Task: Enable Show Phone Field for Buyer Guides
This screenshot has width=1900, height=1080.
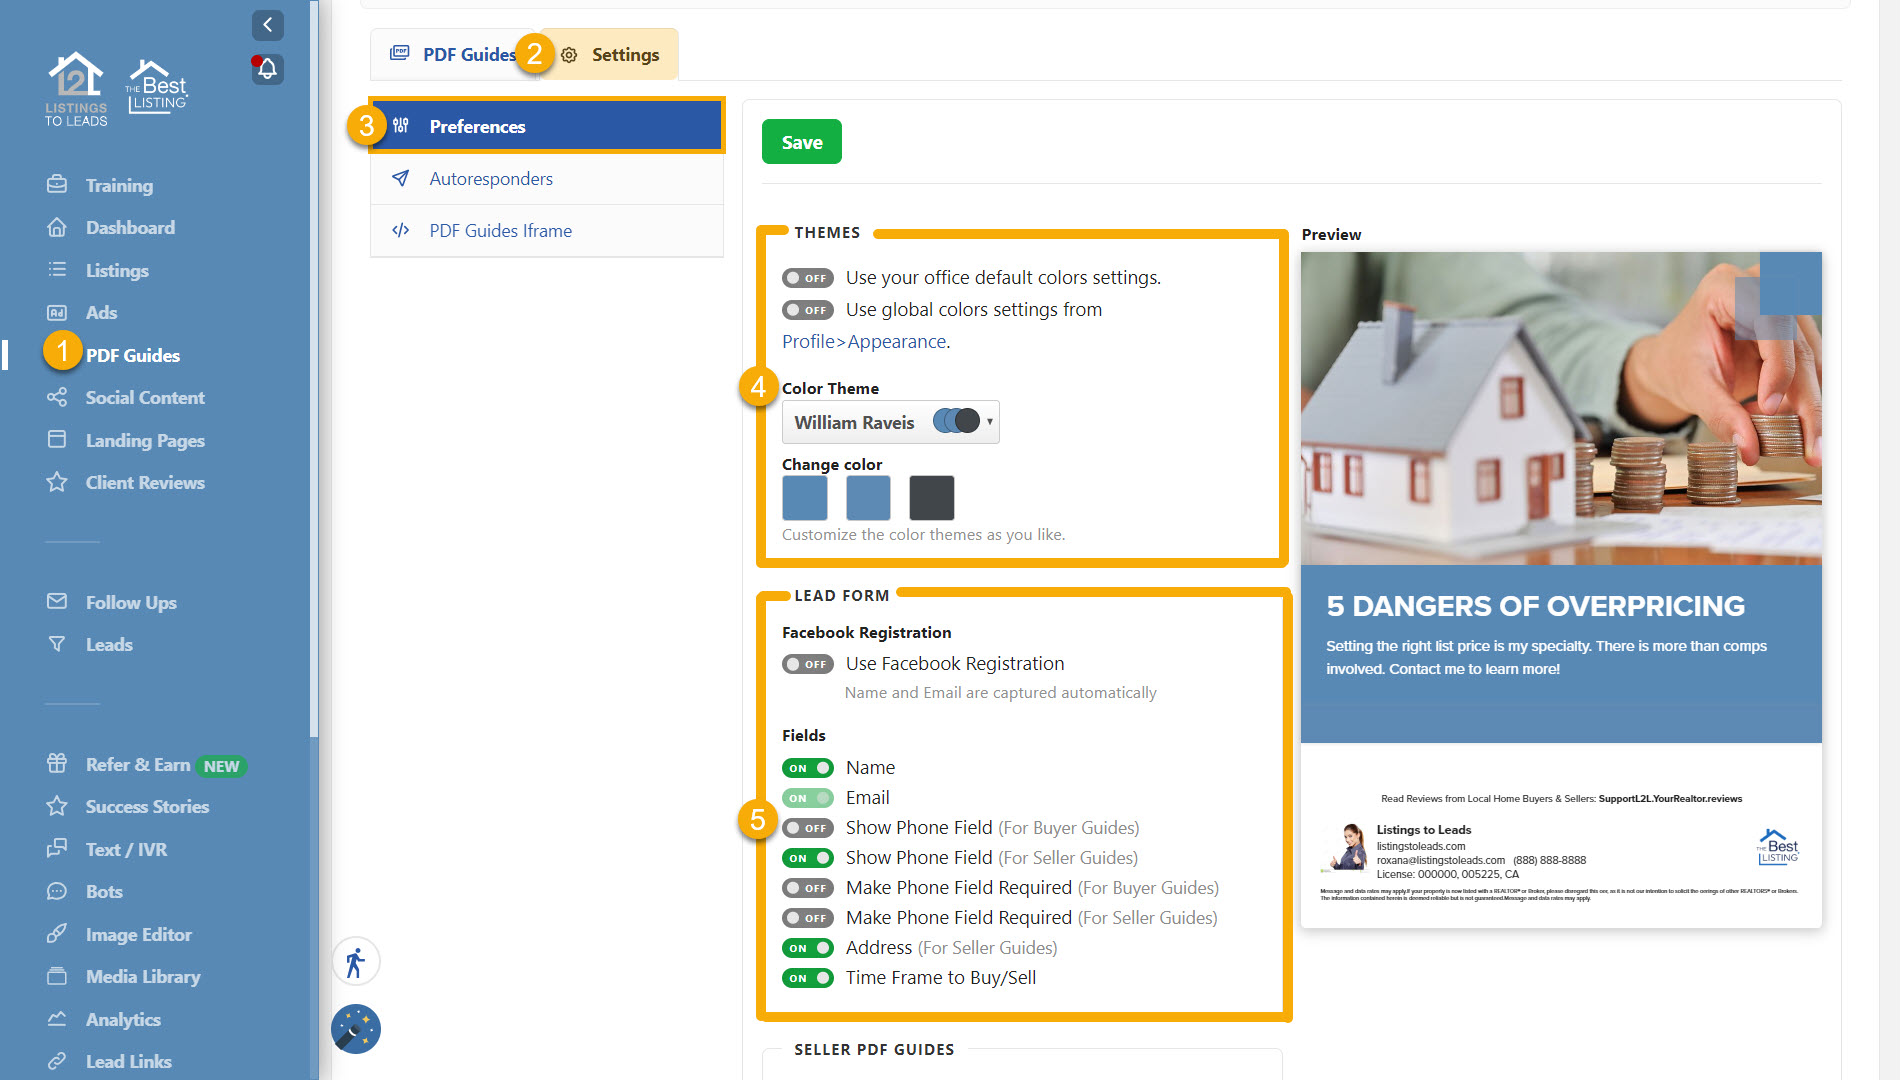Action: tap(807, 828)
